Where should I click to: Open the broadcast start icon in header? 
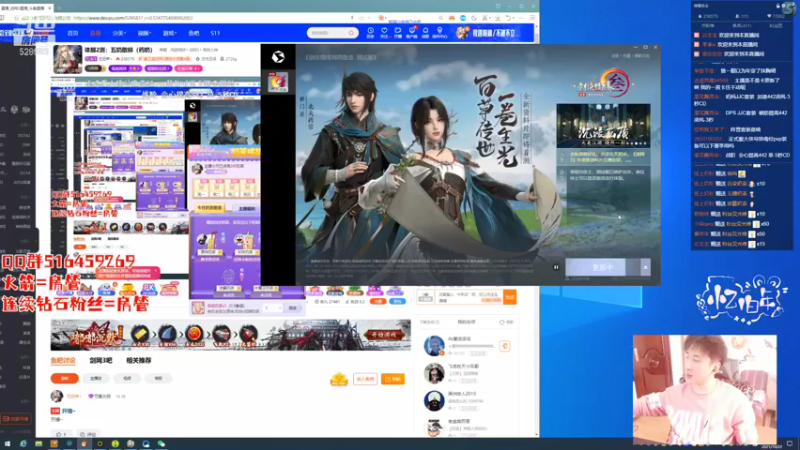click(398, 33)
